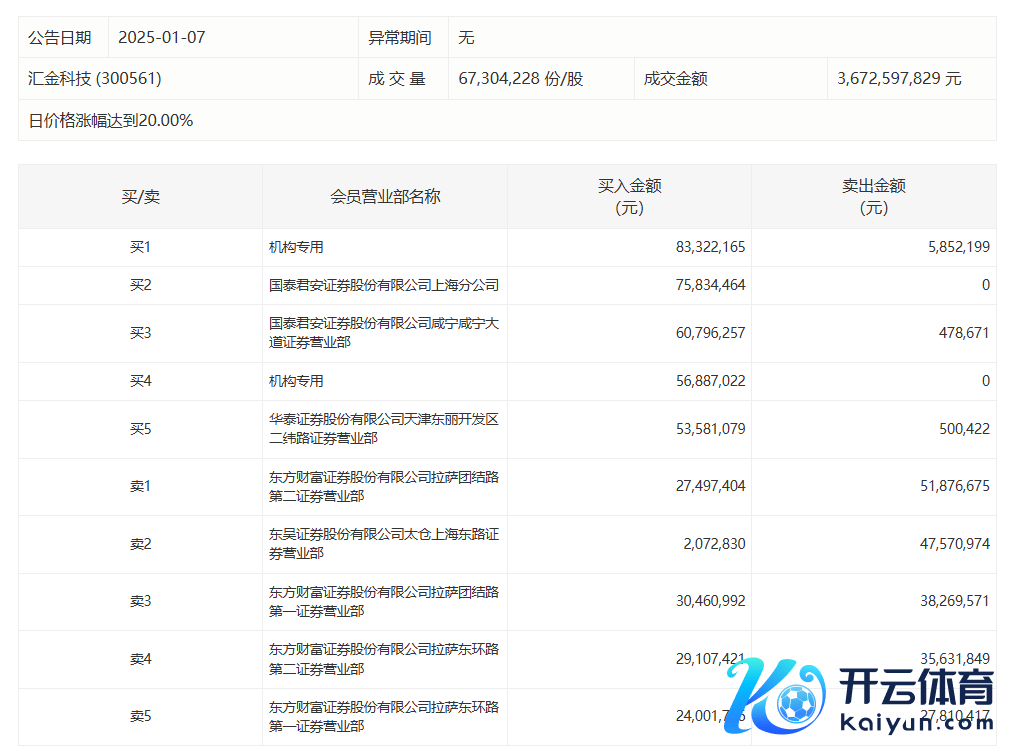Select the announcement date 2025-01-07

[161, 37]
